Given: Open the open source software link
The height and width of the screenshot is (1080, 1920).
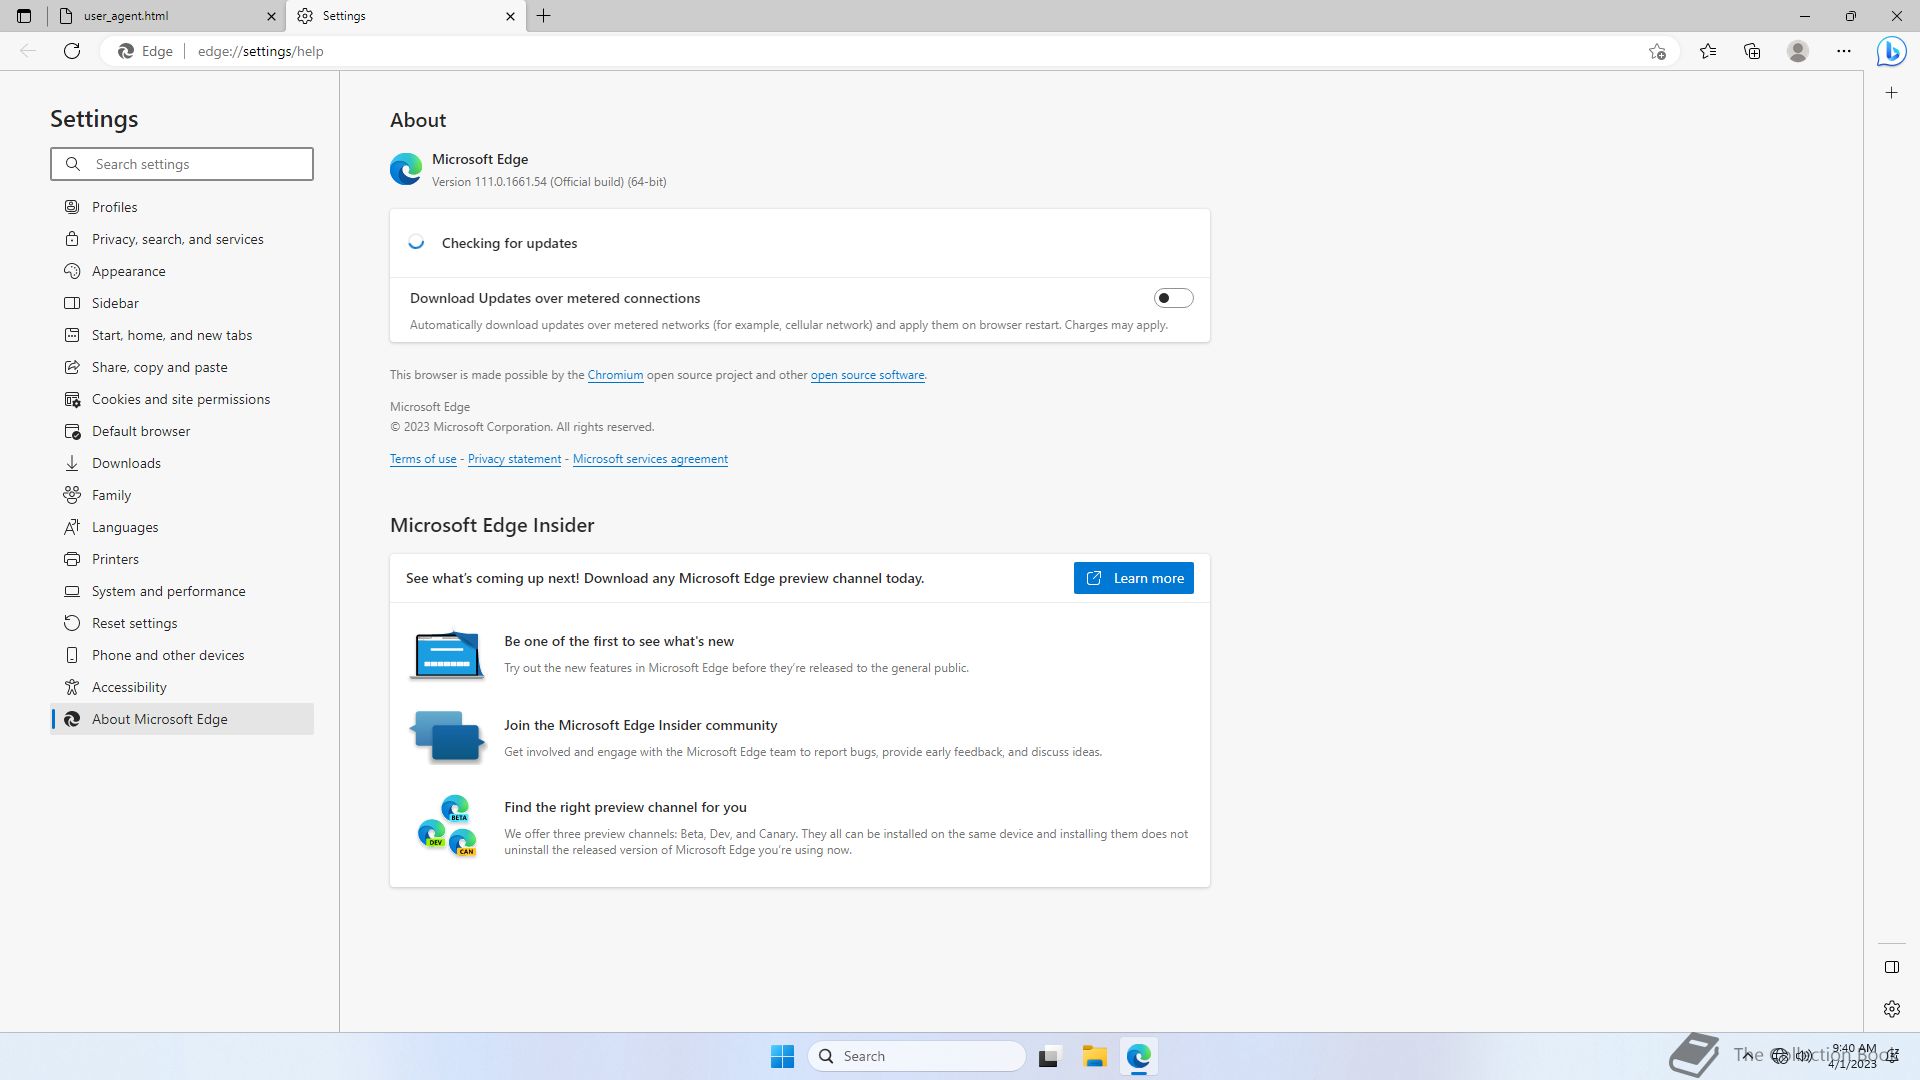Looking at the screenshot, I should (867, 375).
